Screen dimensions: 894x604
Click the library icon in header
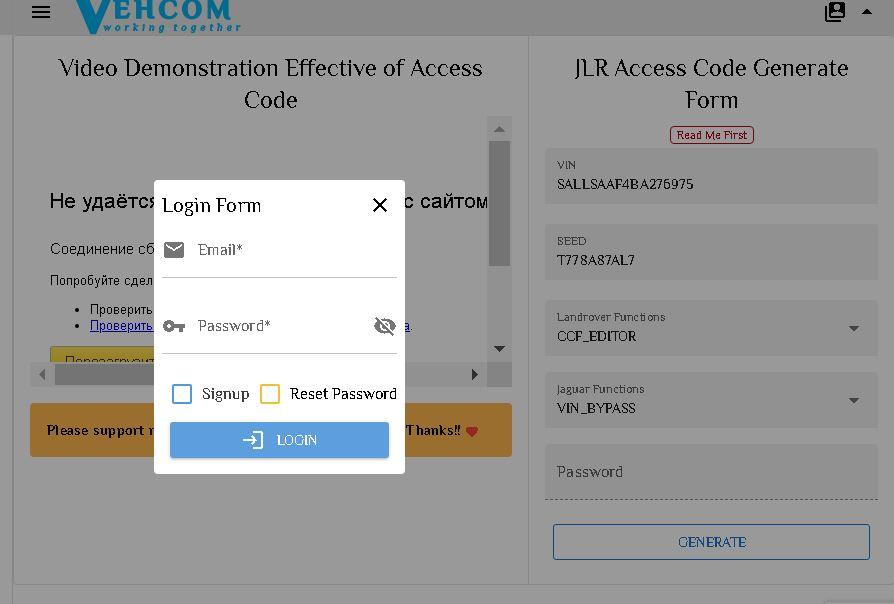pyautogui.click(x=835, y=12)
